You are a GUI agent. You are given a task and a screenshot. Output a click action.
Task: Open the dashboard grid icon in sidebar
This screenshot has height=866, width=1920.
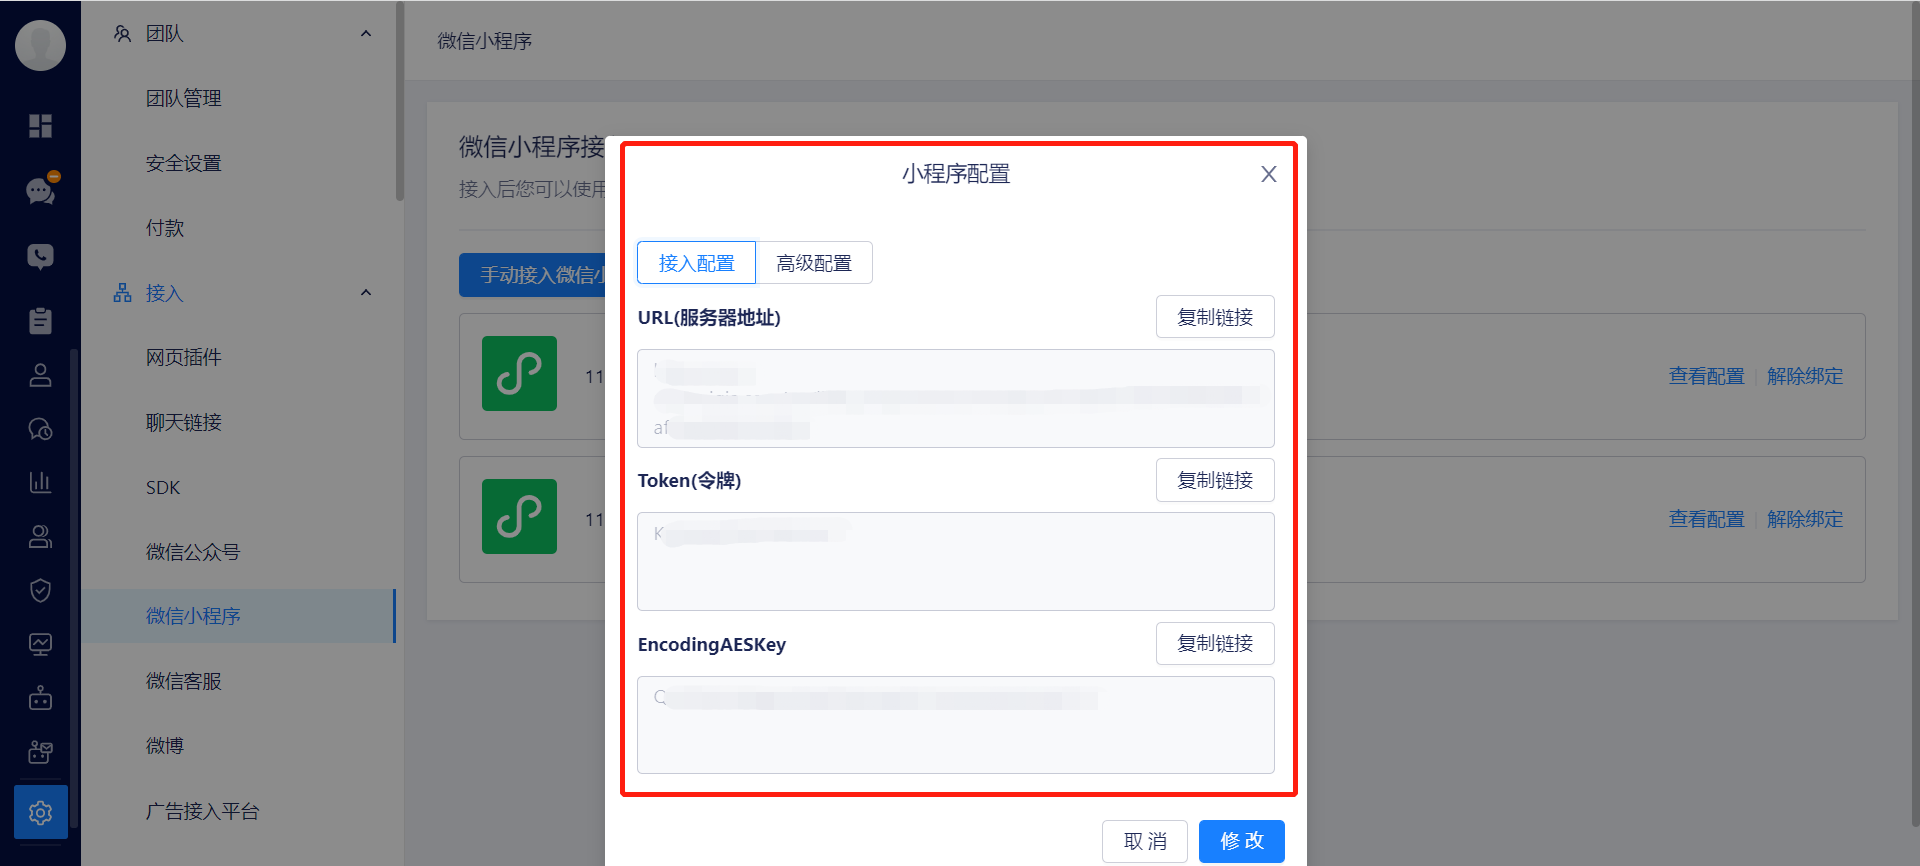tap(40, 126)
